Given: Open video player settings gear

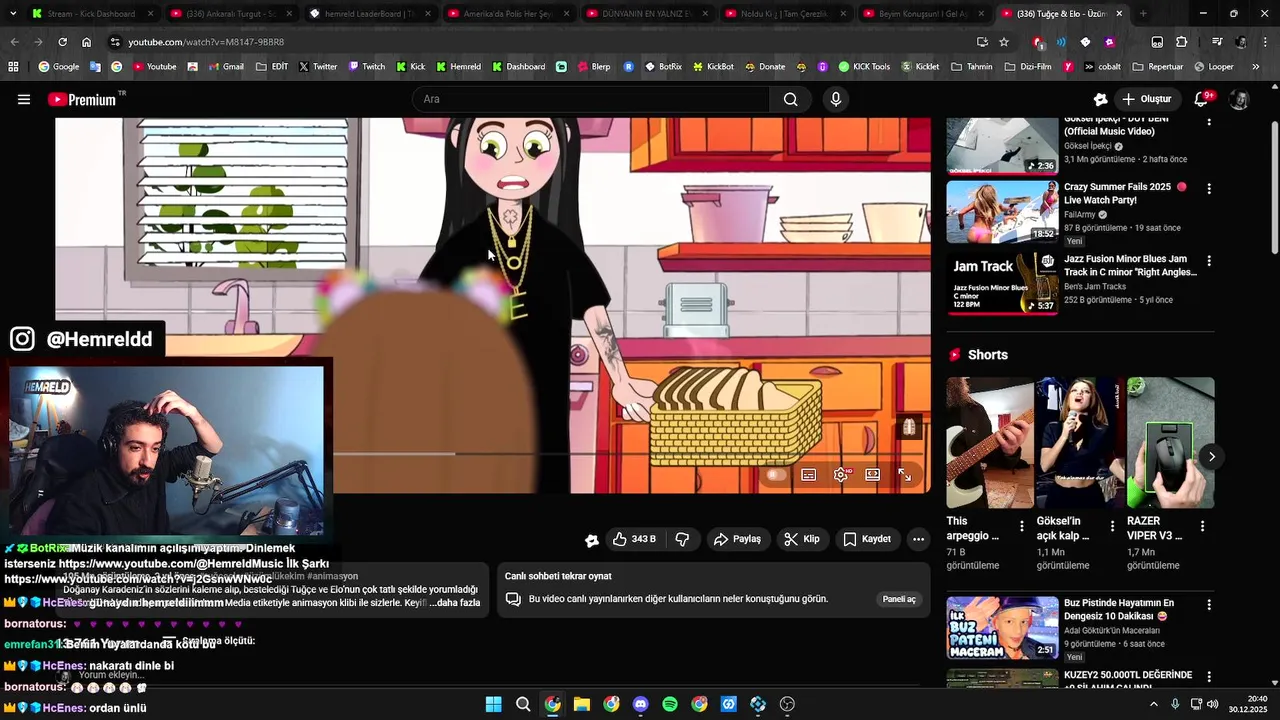Looking at the screenshot, I should click(841, 475).
